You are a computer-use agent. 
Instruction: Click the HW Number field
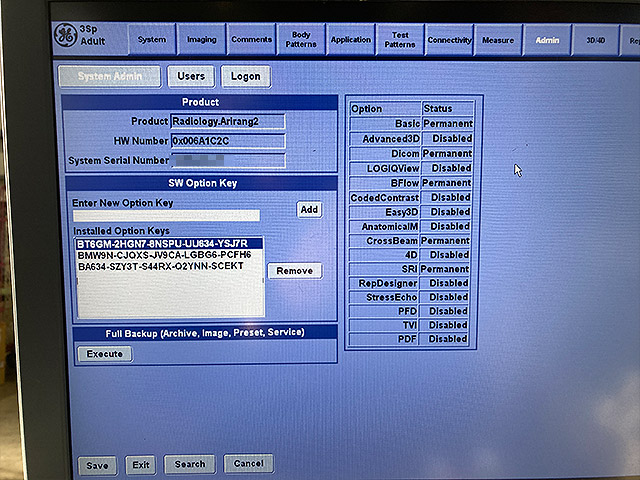[228, 141]
